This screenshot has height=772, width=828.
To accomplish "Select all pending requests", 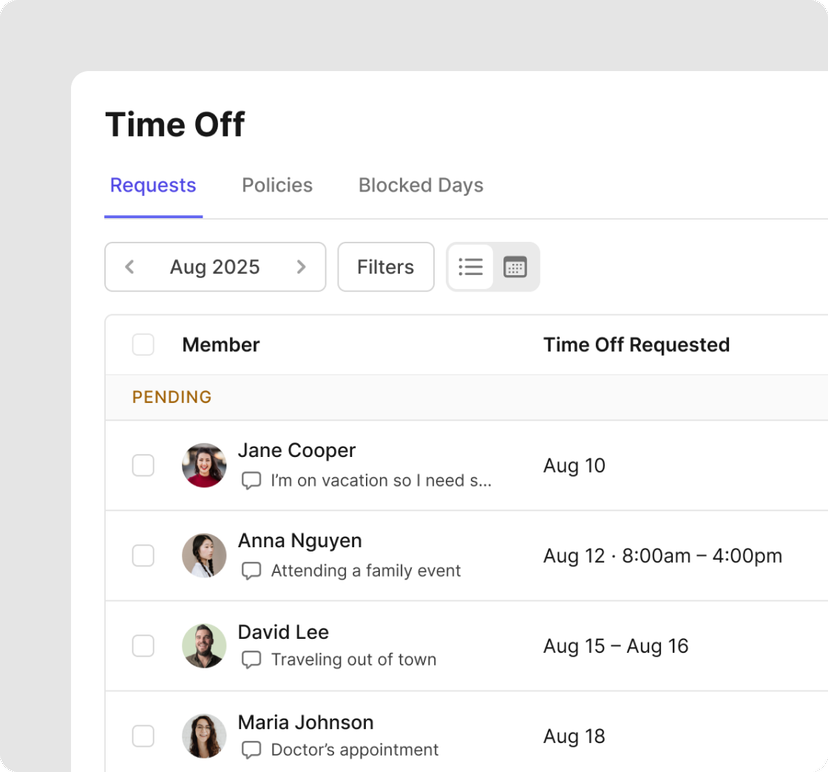I will click(143, 344).
